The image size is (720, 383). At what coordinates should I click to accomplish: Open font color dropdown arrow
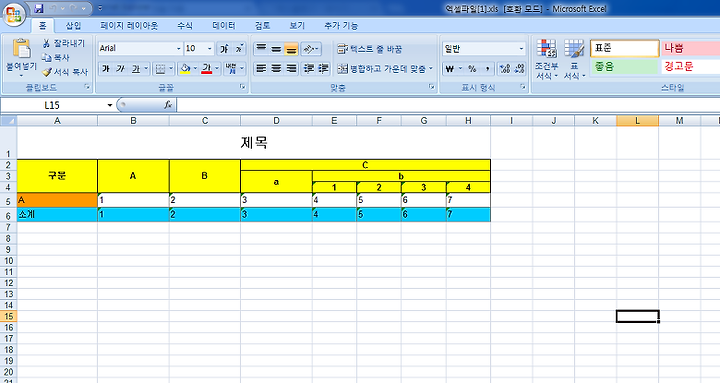[x=217, y=69]
